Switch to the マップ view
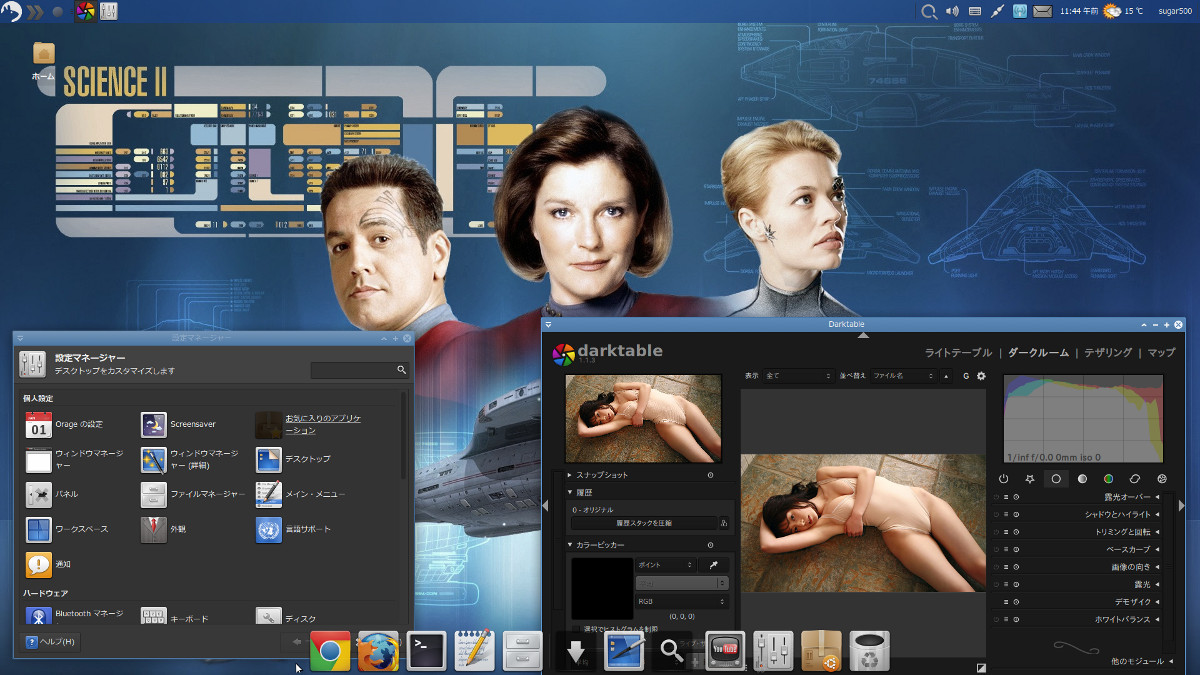 (x=1161, y=352)
